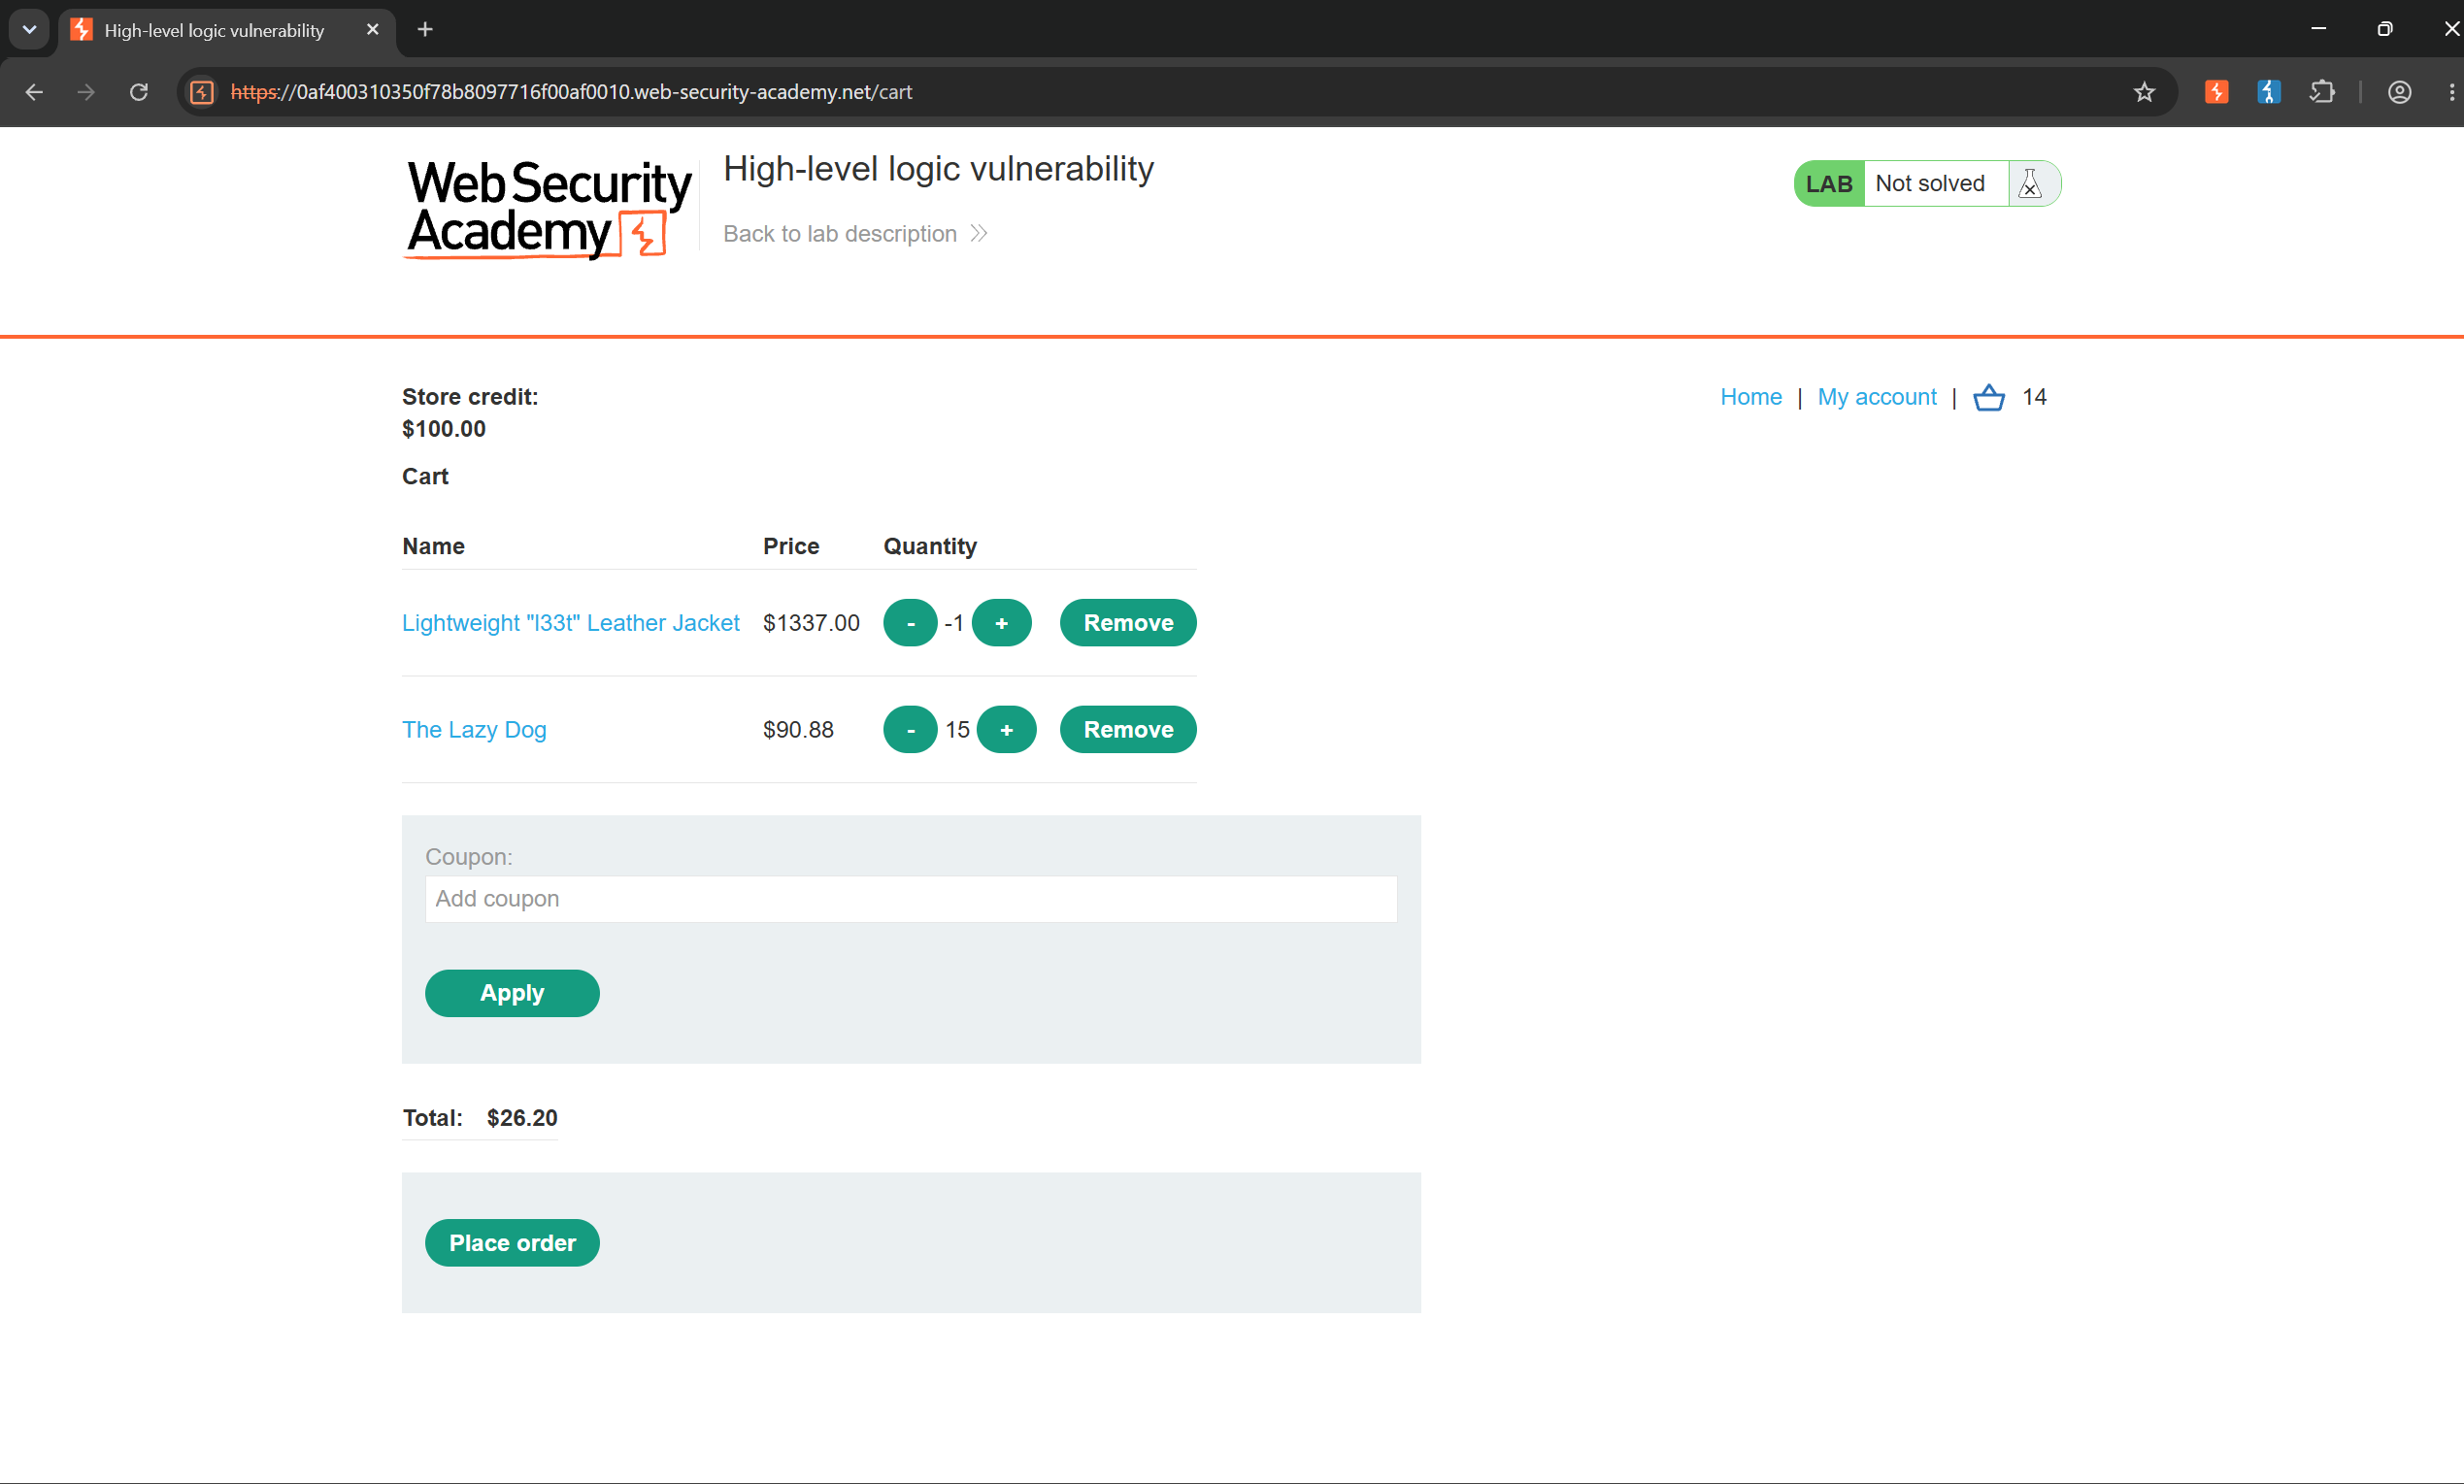Click the $100.00 store credit value

point(444,429)
